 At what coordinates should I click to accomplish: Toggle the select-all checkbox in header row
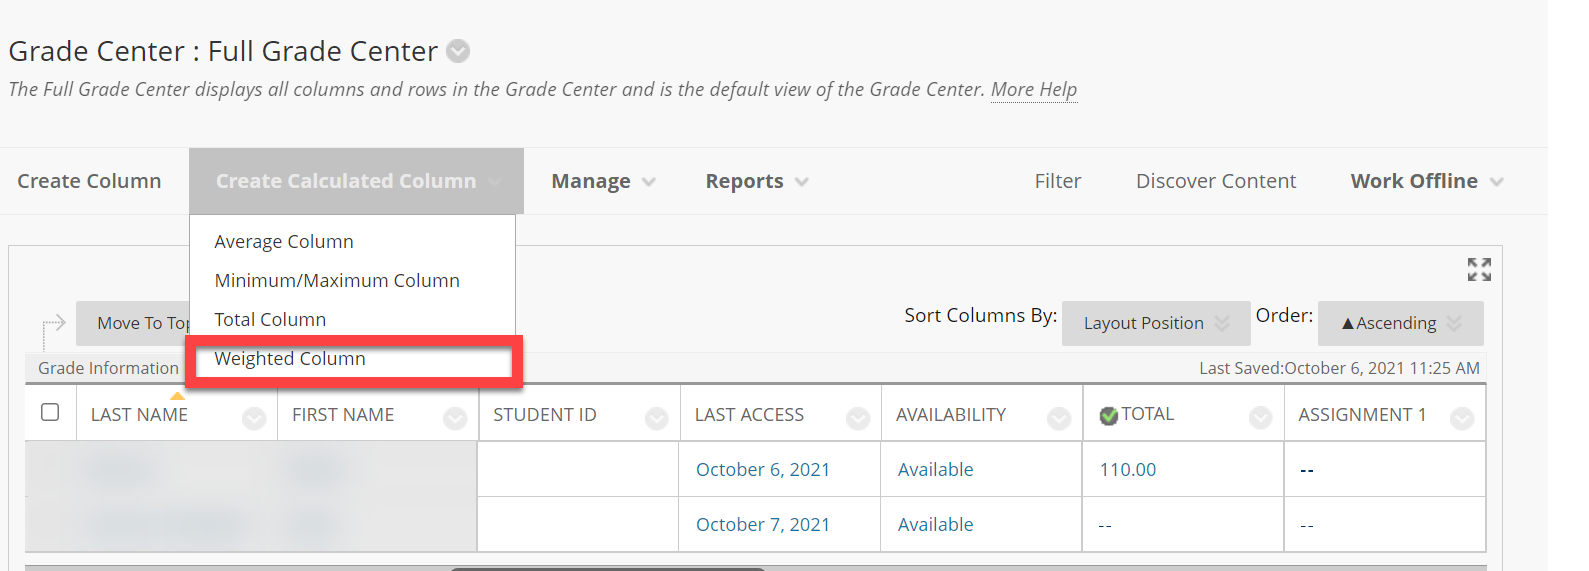point(50,412)
